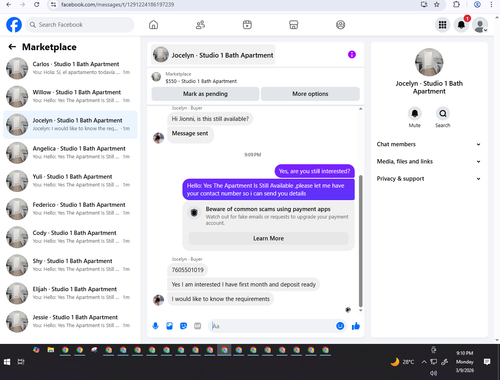Open the Marketplace storefront icon
This screenshot has width=500, height=380.
pos(294,25)
